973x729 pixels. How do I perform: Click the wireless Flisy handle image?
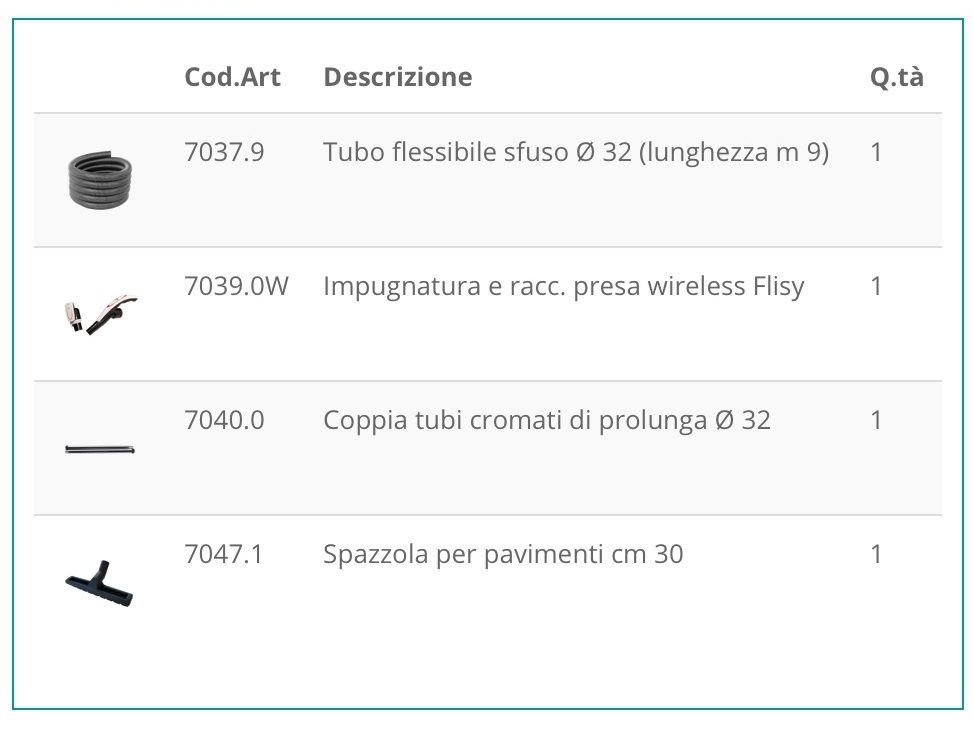click(x=100, y=313)
